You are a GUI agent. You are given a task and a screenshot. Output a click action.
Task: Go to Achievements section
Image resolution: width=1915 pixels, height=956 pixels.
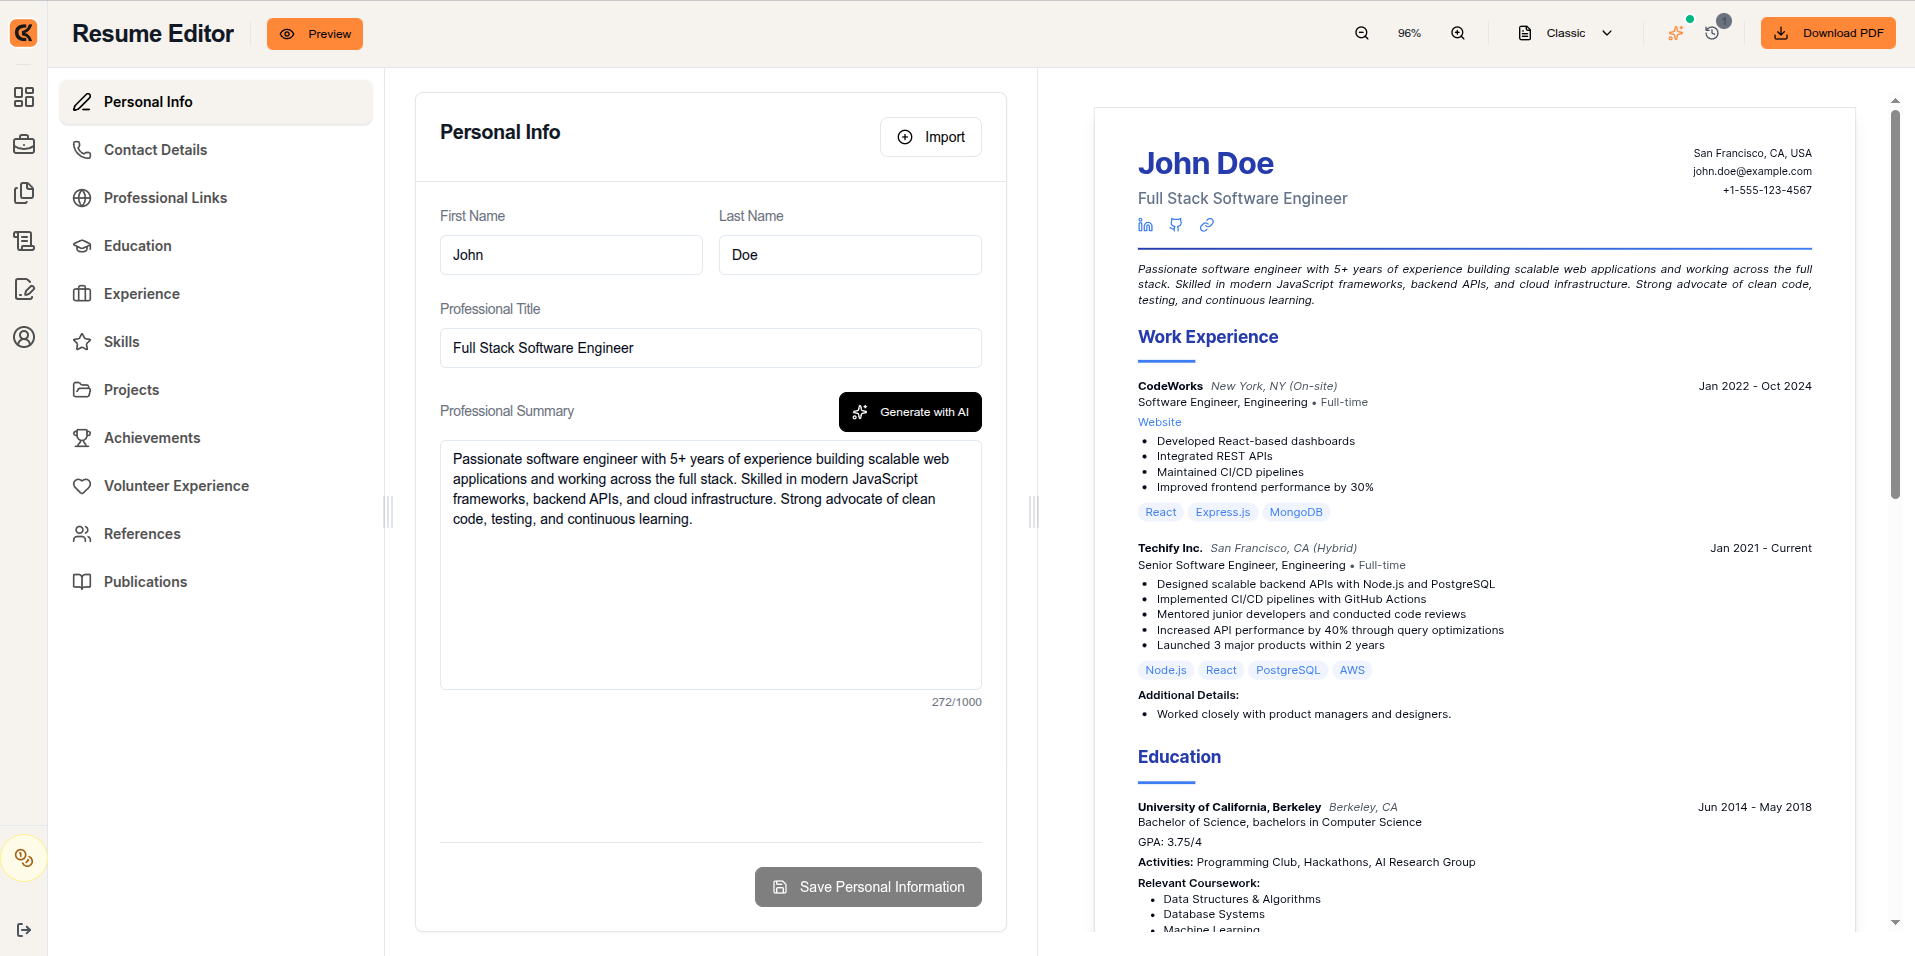pos(216,438)
